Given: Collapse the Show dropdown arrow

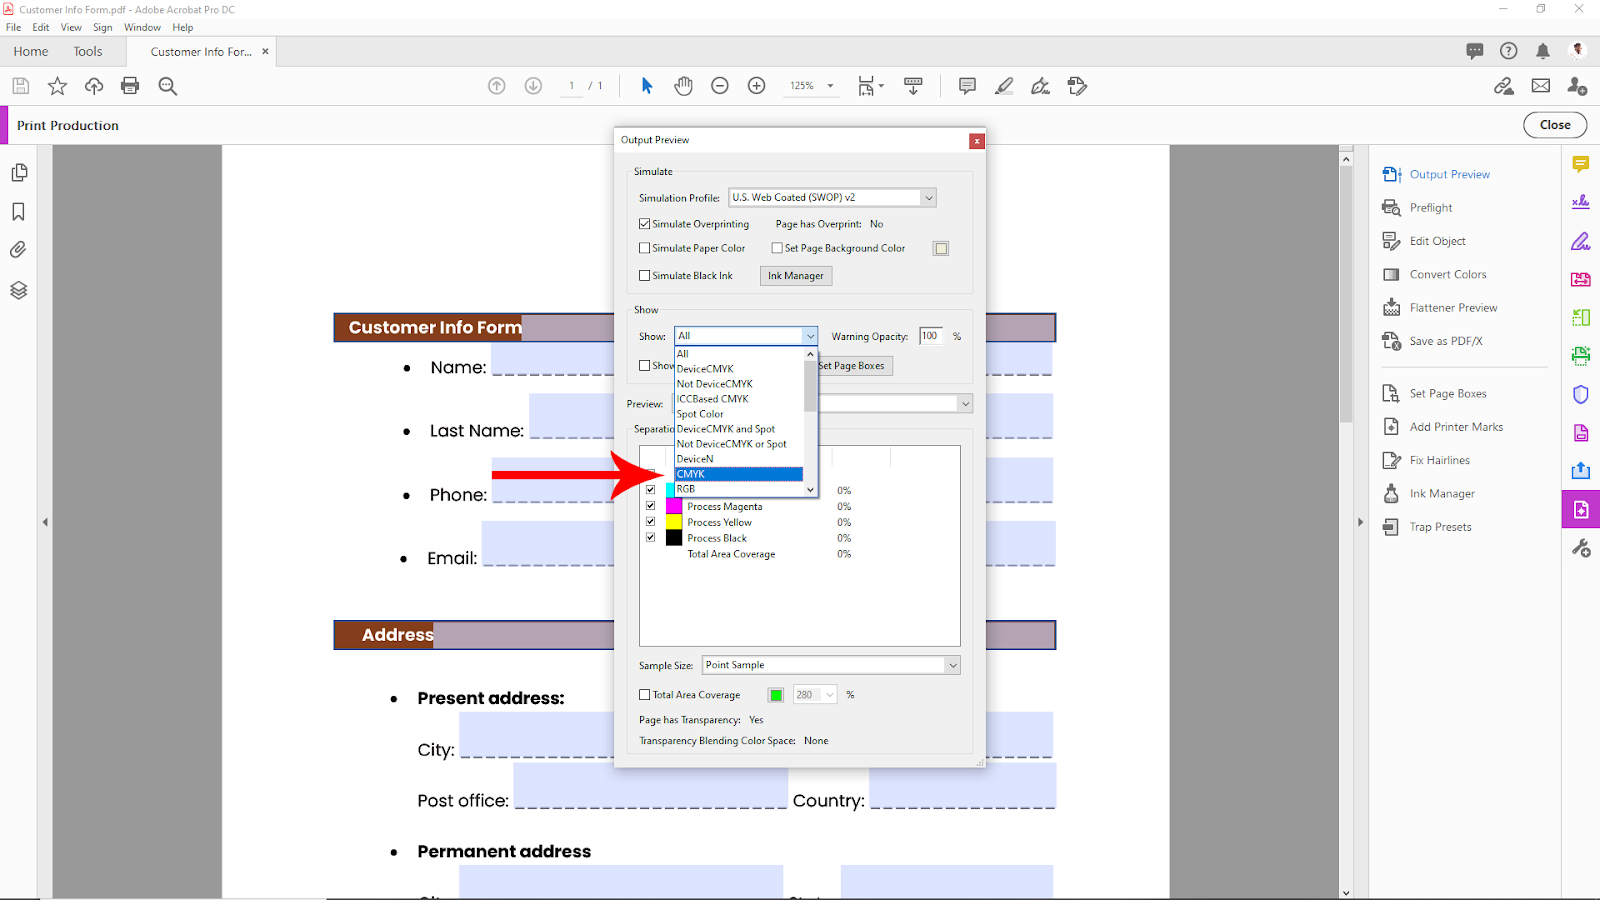Looking at the screenshot, I should [x=810, y=336].
